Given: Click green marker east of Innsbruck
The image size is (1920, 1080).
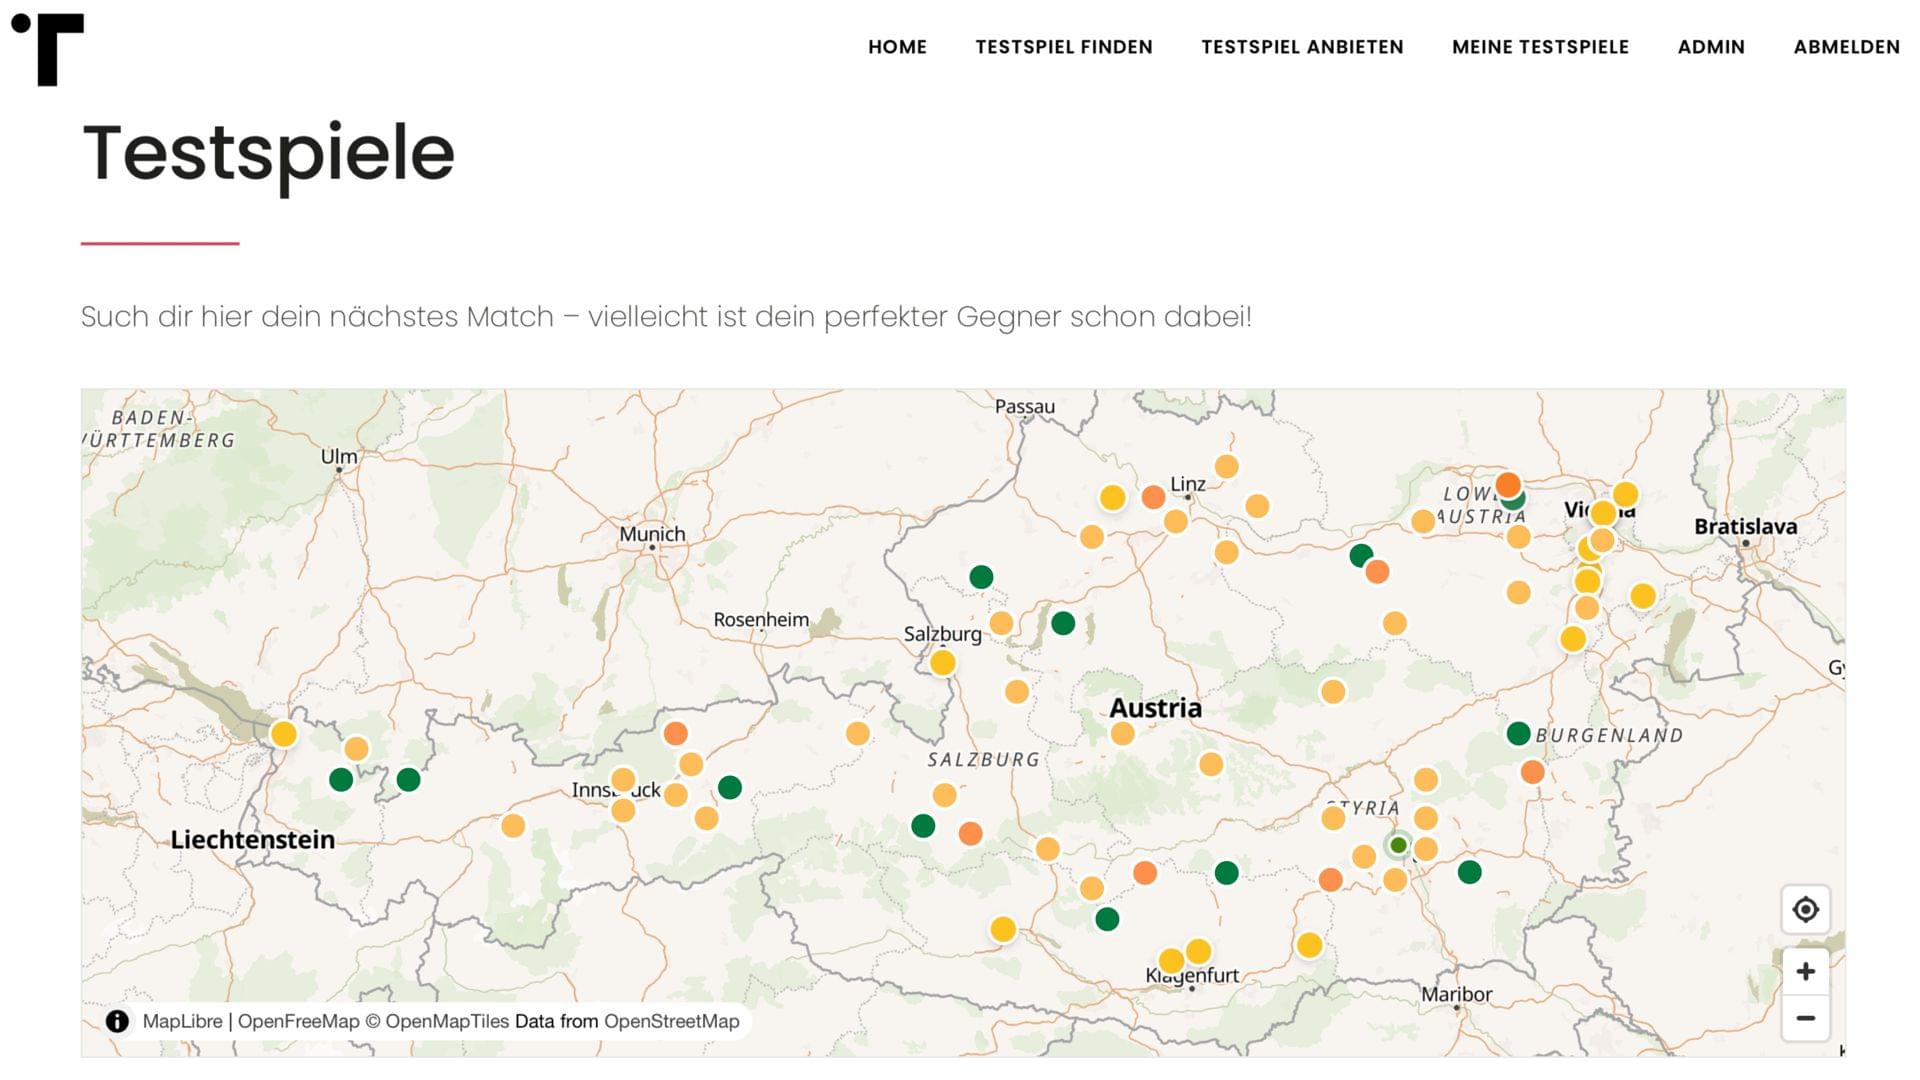Looking at the screenshot, I should 730,788.
